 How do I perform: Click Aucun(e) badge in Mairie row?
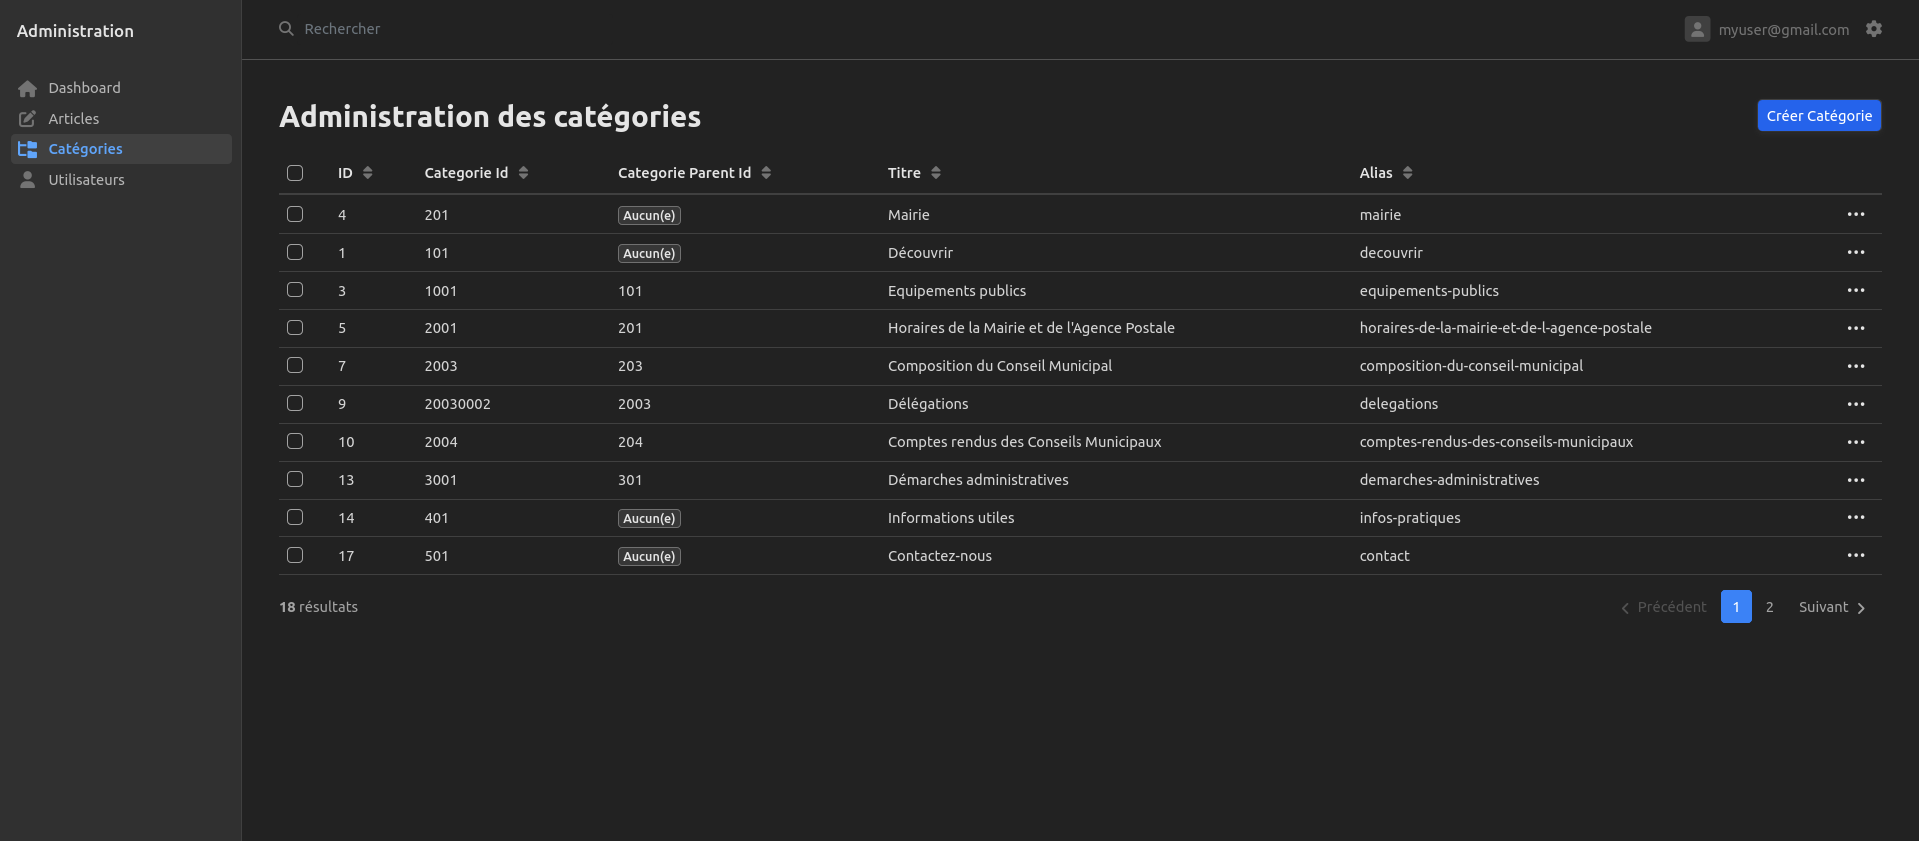(x=649, y=216)
